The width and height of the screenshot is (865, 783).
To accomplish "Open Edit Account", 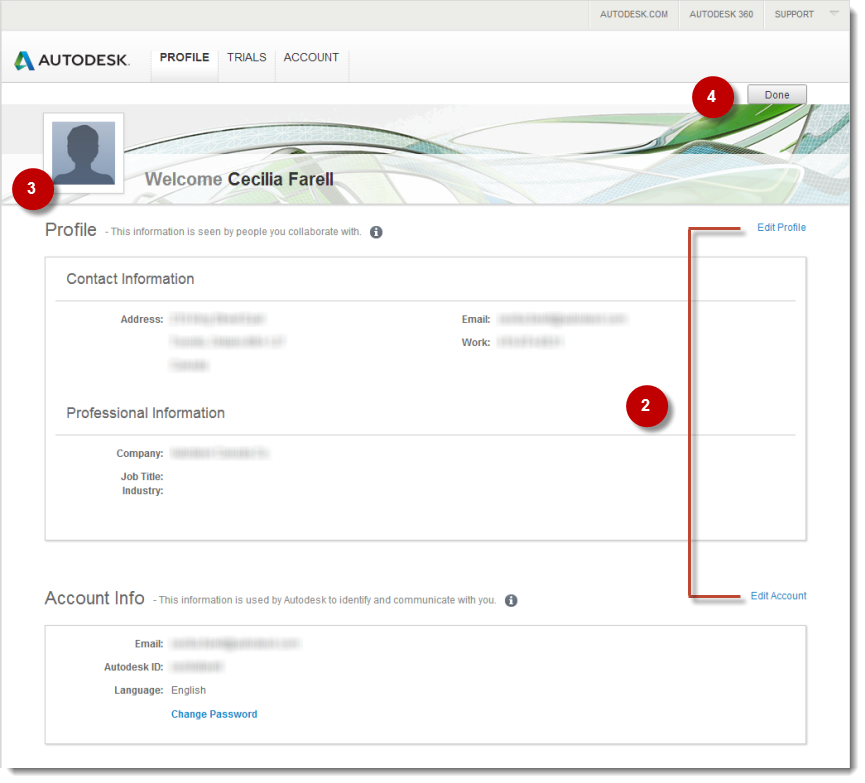I will [x=778, y=595].
